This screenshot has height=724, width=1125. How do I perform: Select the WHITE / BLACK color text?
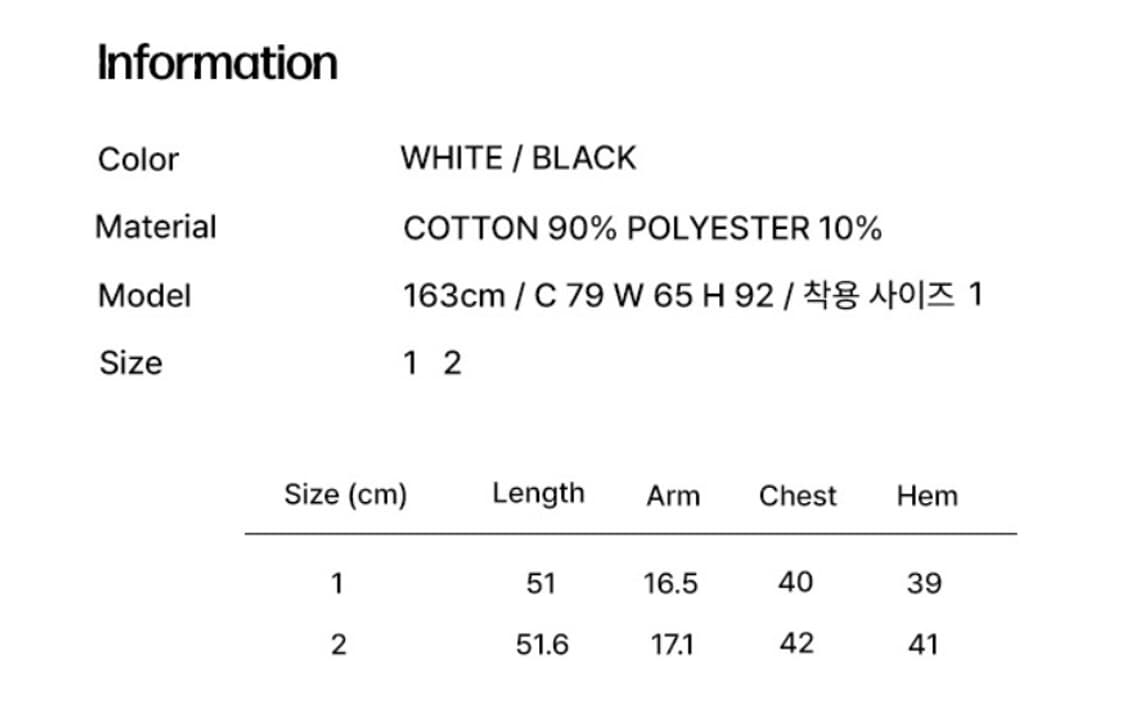[x=518, y=158]
